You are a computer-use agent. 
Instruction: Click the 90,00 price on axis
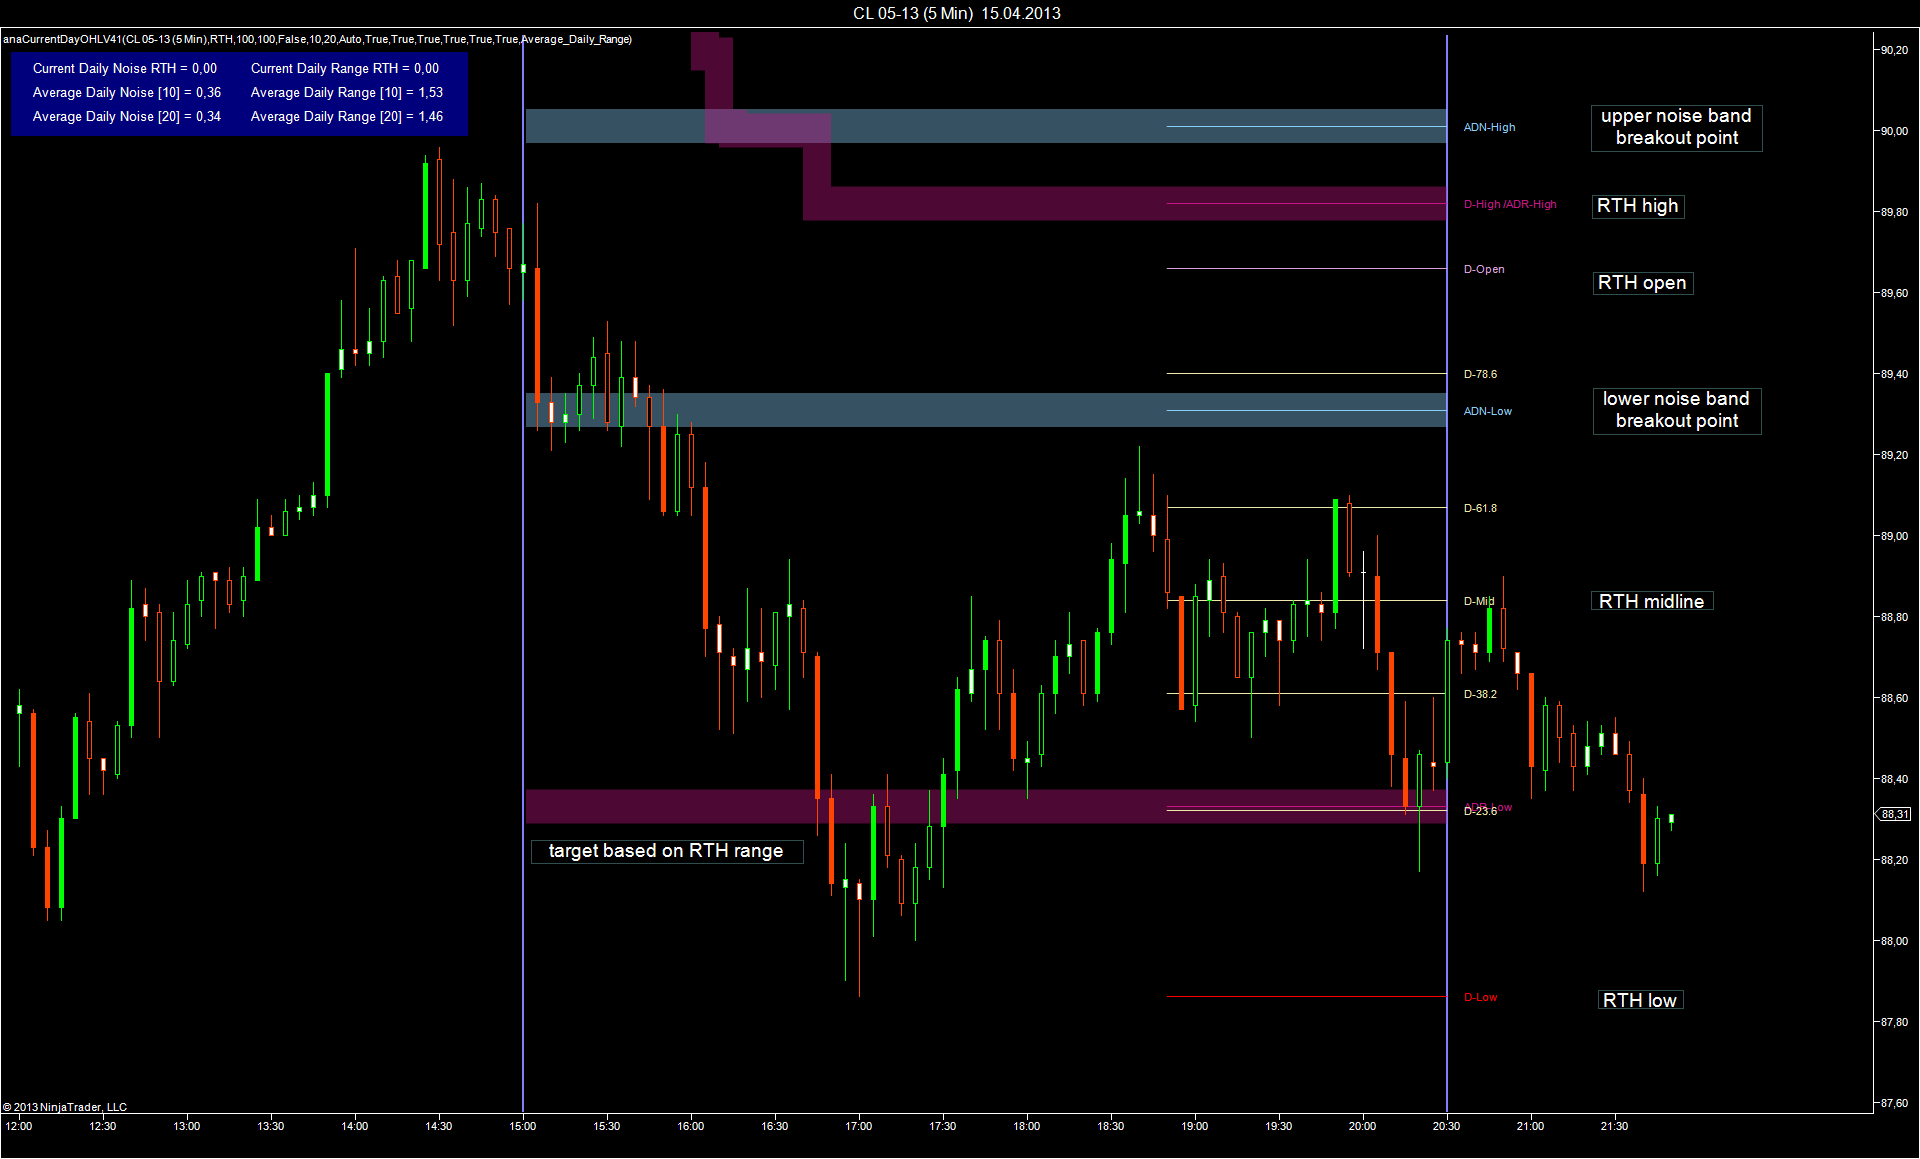[1894, 131]
